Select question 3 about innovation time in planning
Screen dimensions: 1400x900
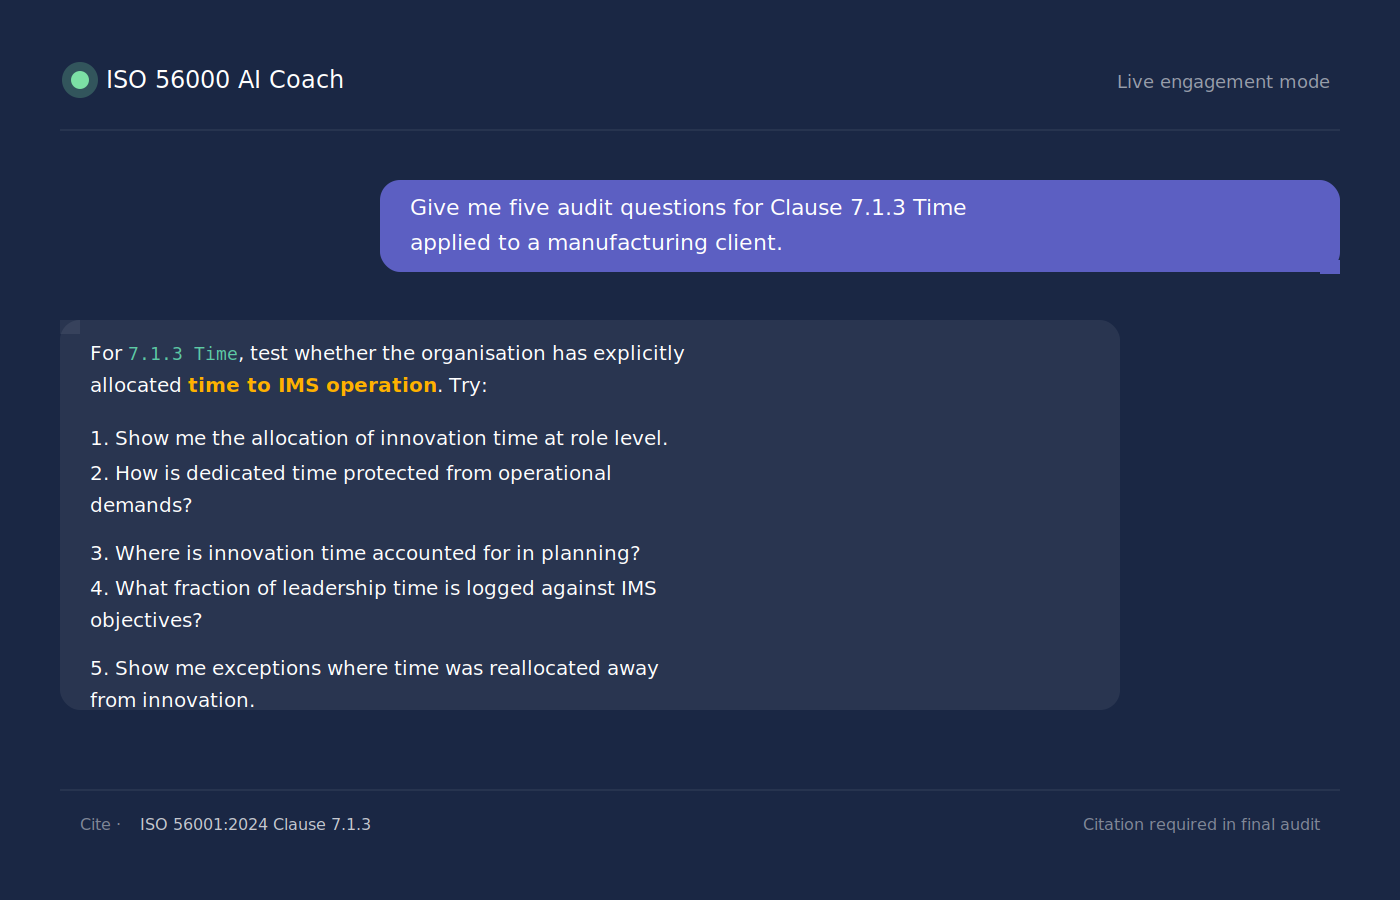click(x=366, y=552)
